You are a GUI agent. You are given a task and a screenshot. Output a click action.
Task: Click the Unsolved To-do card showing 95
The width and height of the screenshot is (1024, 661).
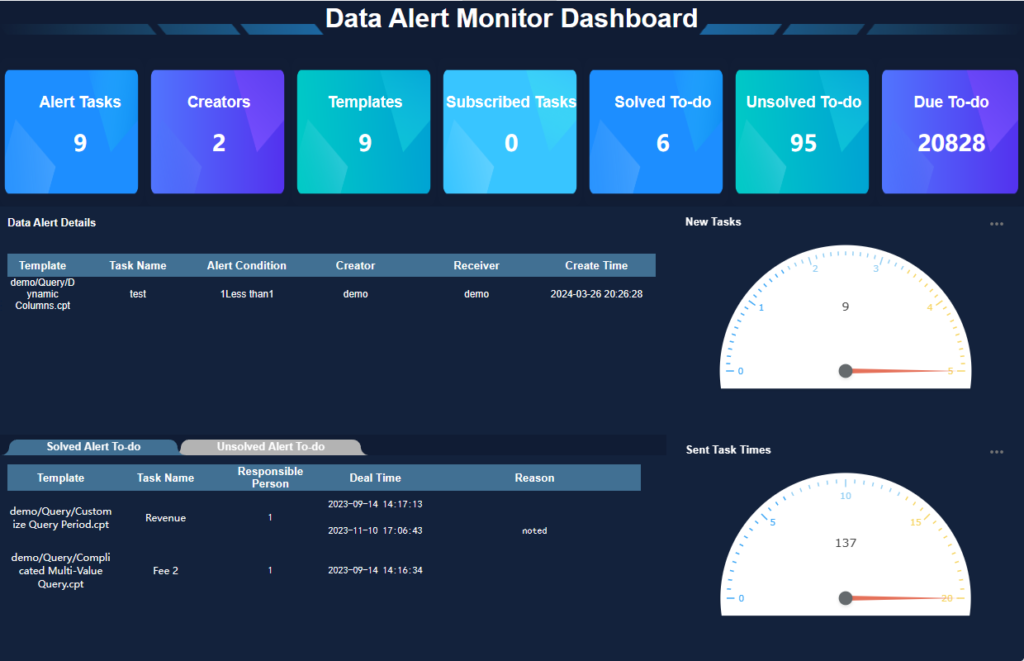pyautogui.click(x=803, y=131)
